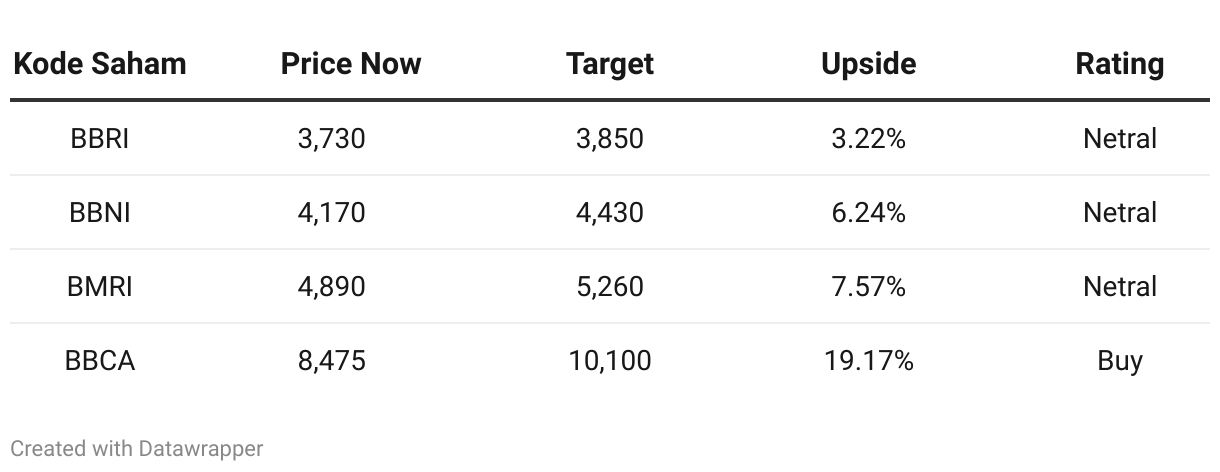Viewport: 1220px width, 472px height.
Task: Select the BBRI stock code cell
Action: 99,138
